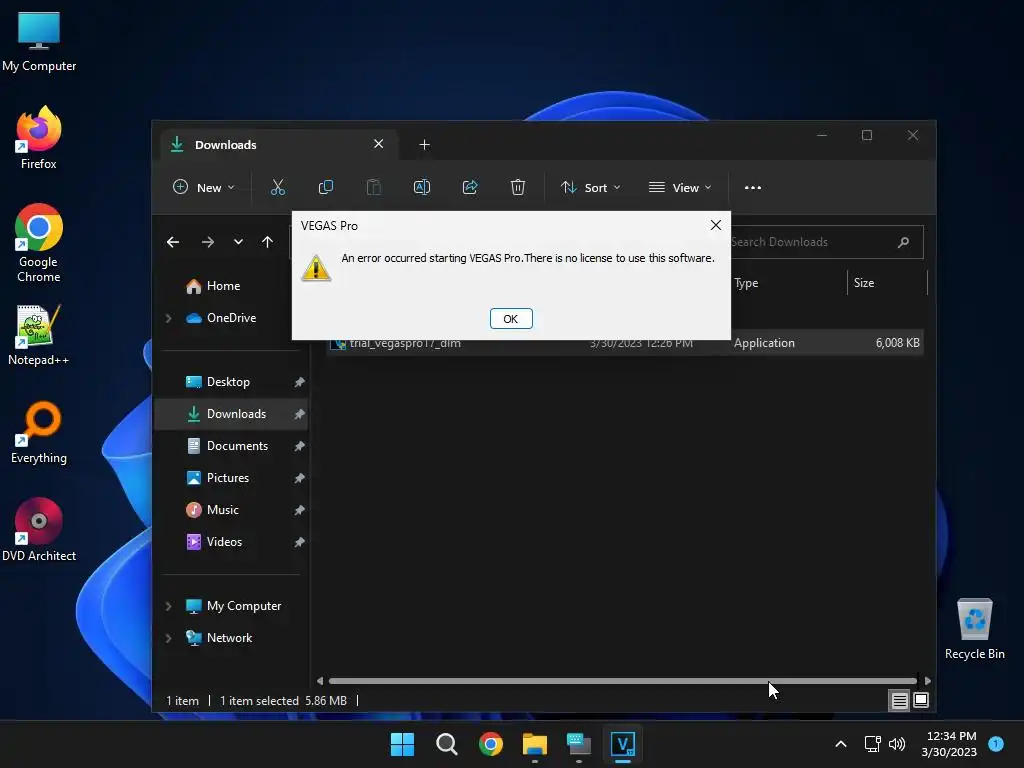Click the 6,008 KB size cell
The image size is (1024, 768).
(897, 343)
